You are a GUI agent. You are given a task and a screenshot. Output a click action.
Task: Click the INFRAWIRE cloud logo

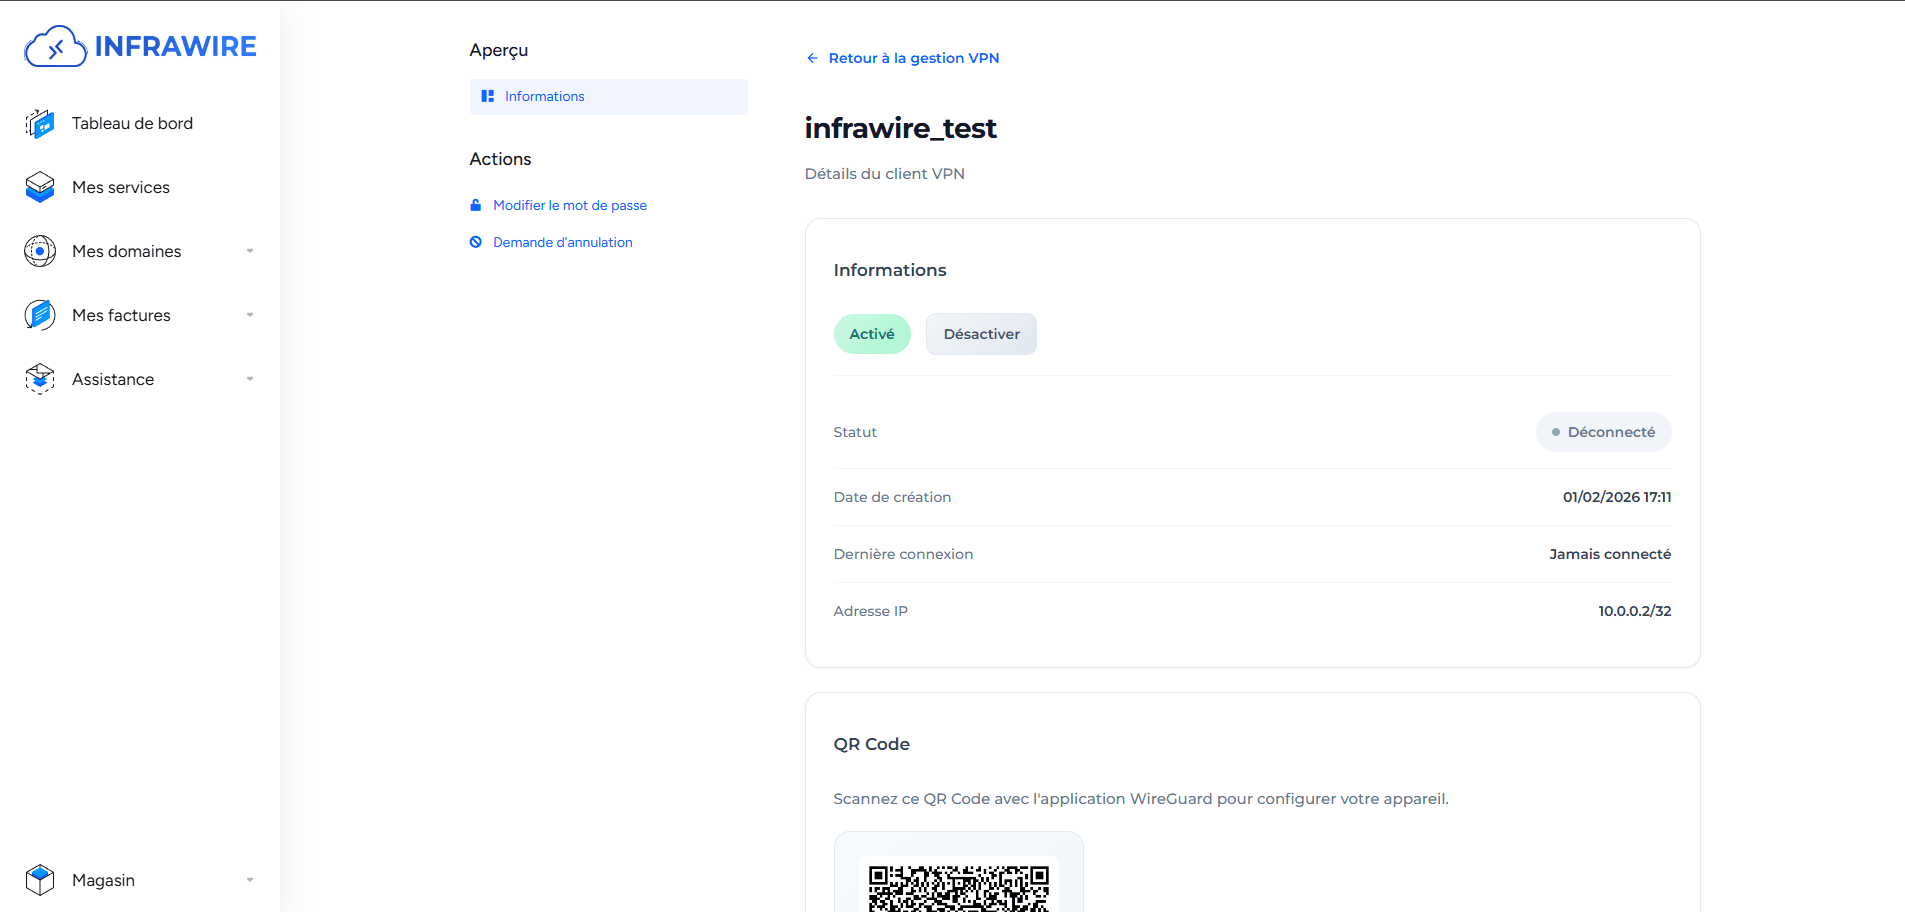coord(56,45)
